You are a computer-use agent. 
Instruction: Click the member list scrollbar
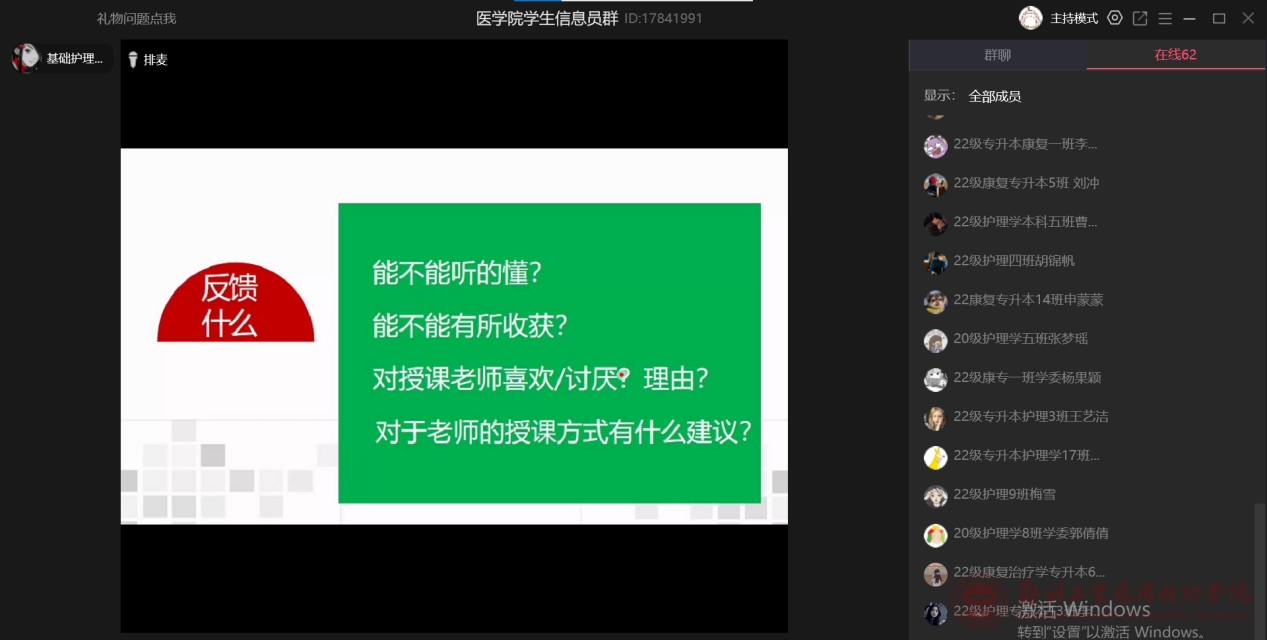point(1259,560)
